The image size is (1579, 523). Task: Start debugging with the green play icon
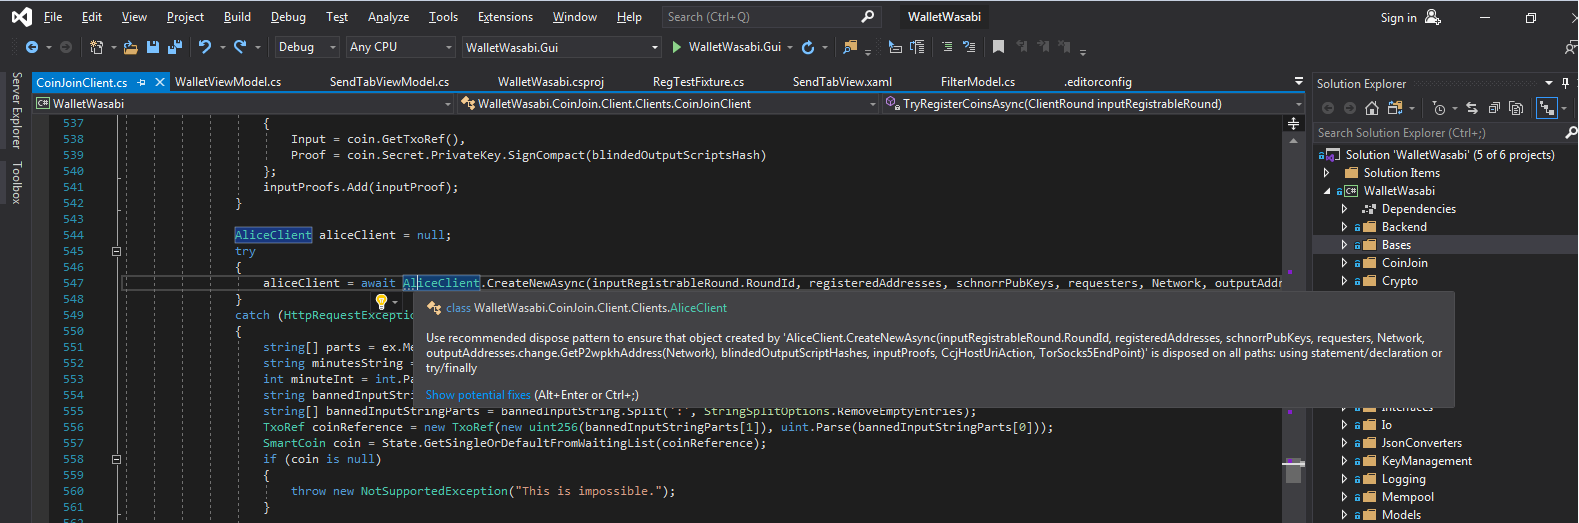pyautogui.click(x=677, y=47)
